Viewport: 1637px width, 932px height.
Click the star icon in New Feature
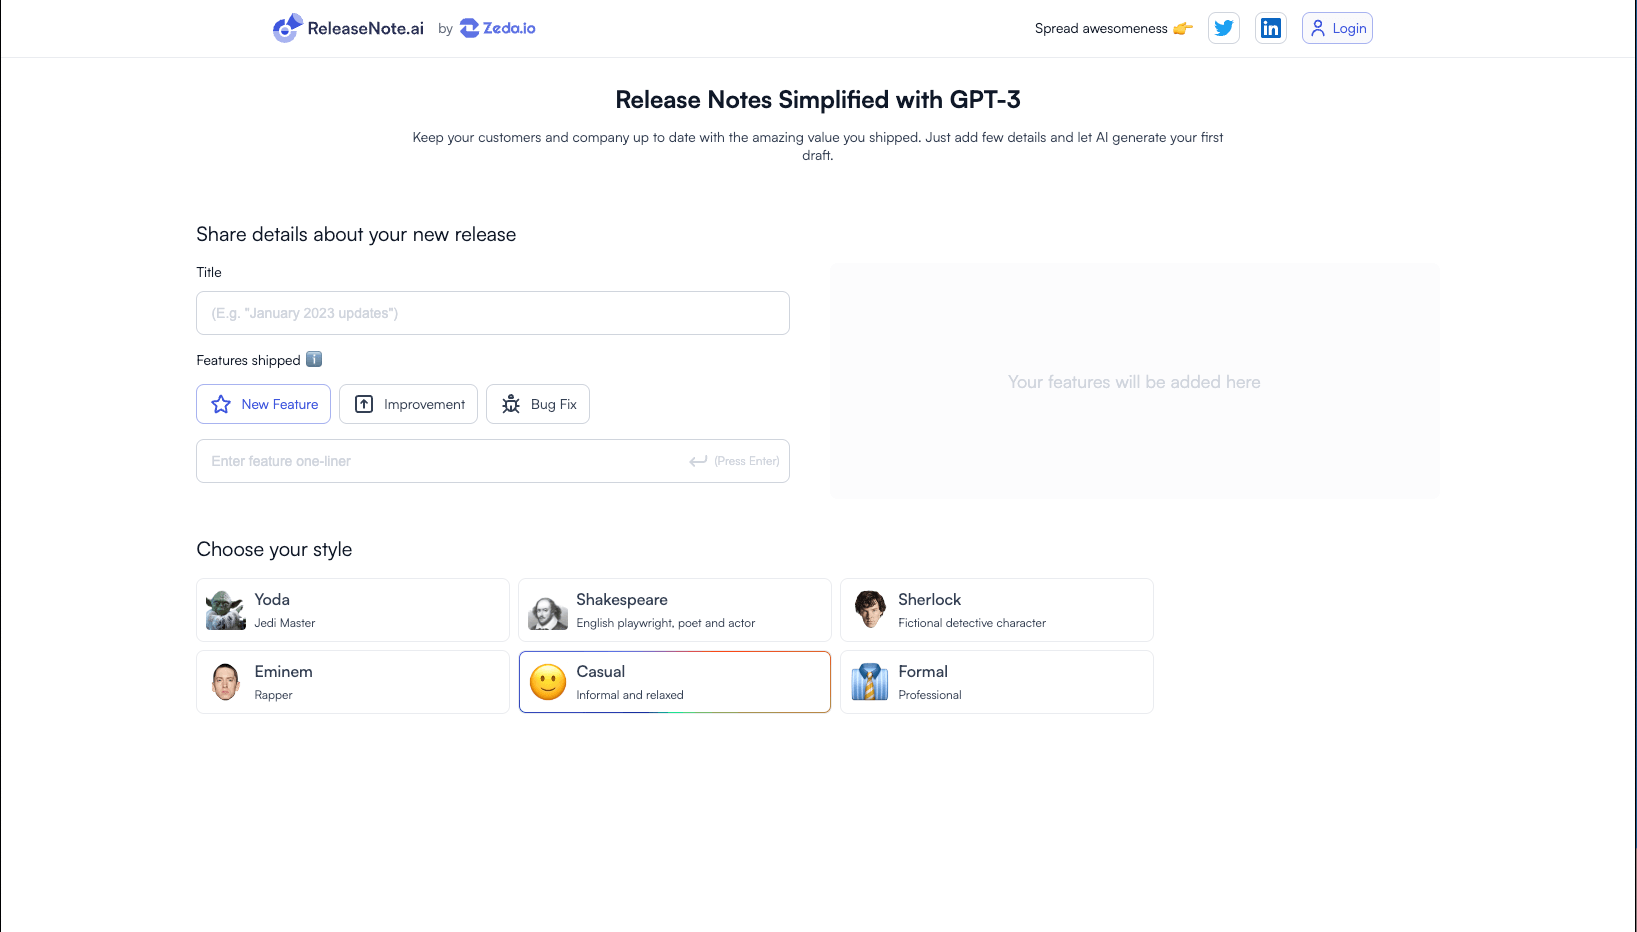click(221, 404)
